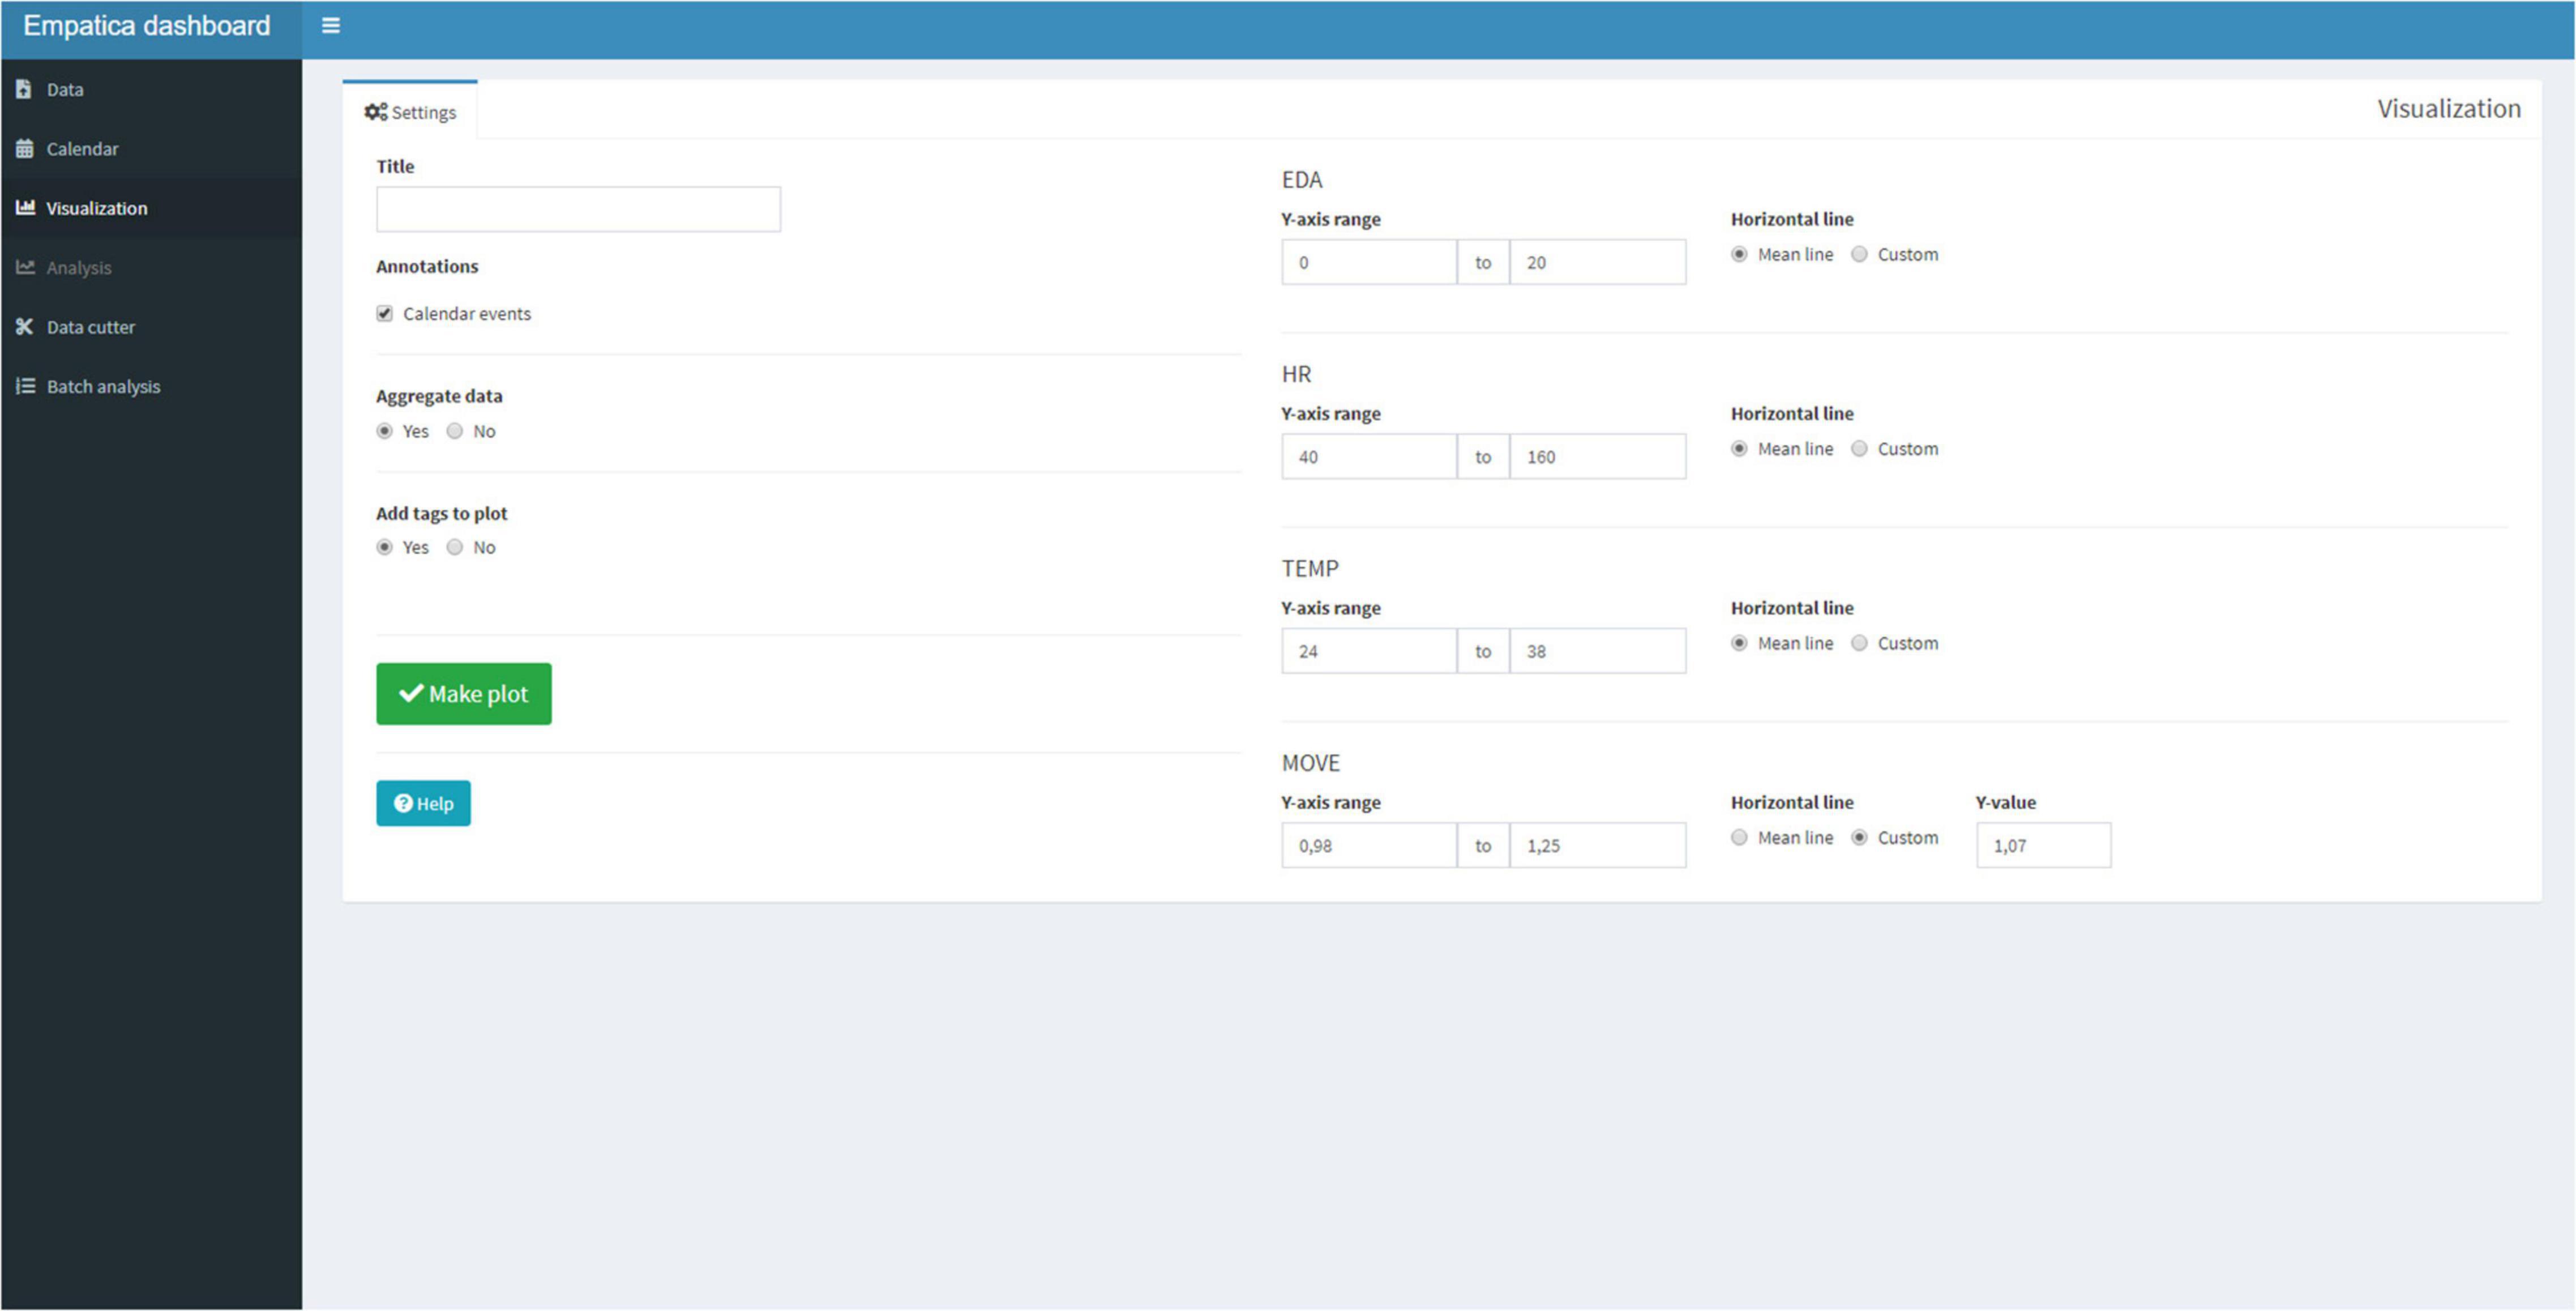
Task: Select Custom horizontal line for TEMP
Action: click(1860, 643)
